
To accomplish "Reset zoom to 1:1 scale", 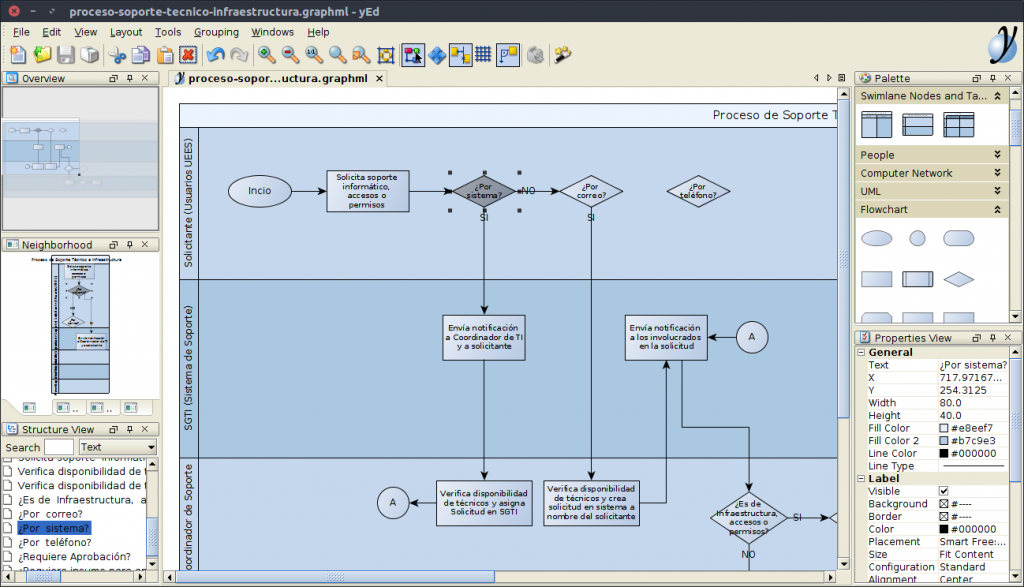I will [x=314, y=56].
